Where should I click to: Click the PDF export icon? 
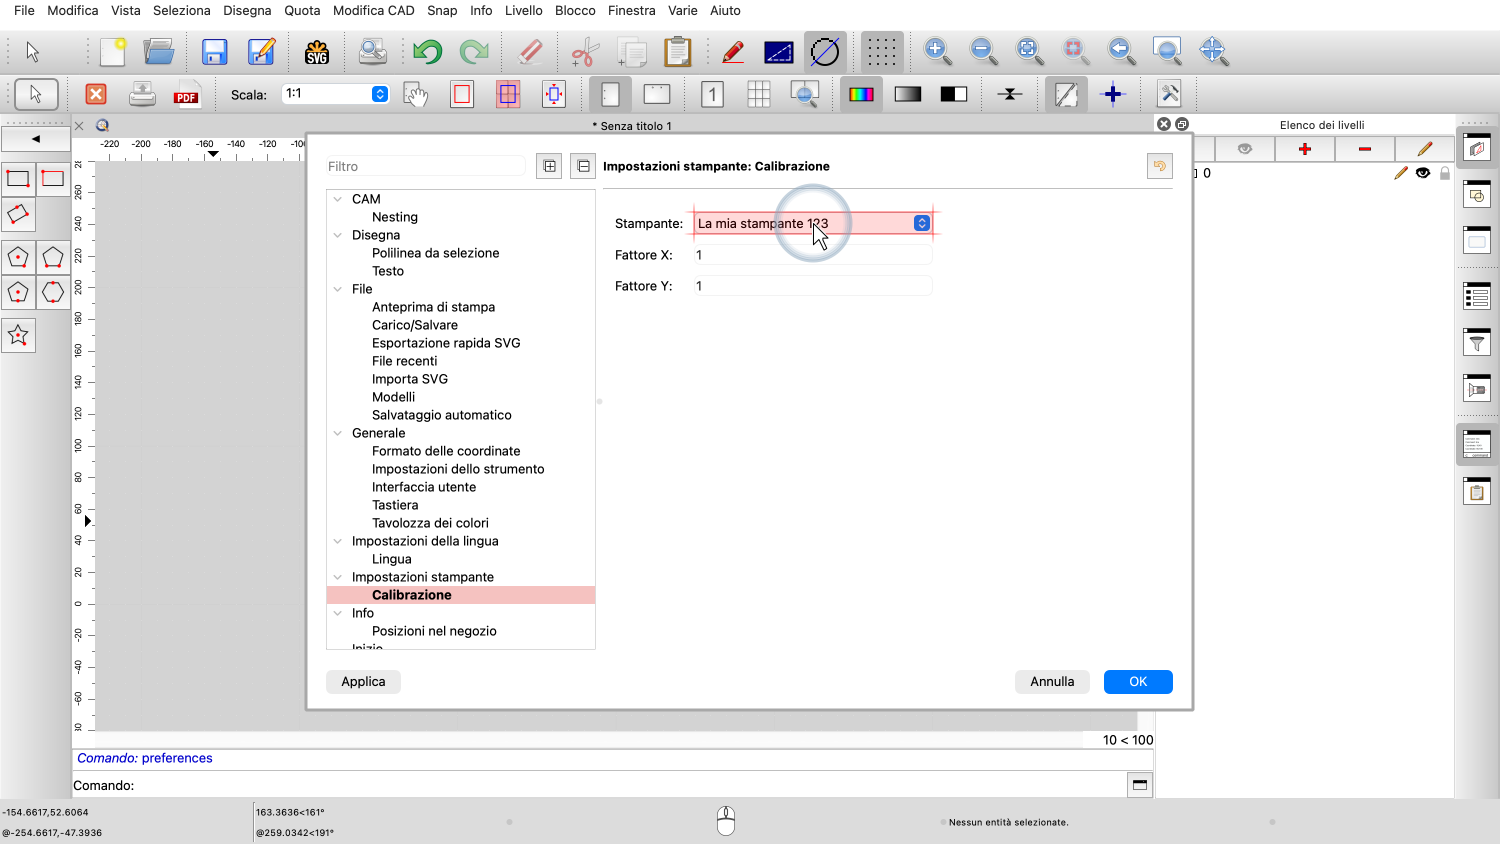click(186, 95)
